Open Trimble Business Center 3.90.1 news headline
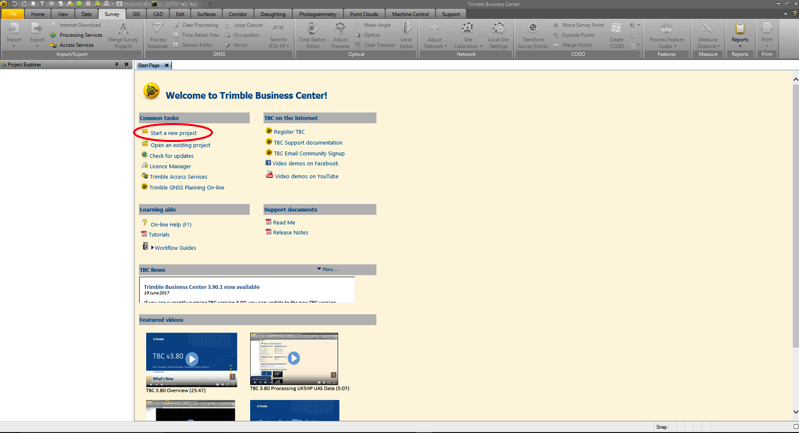Viewport: 799px width, 433px height. pyautogui.click(x=201, y=287)
